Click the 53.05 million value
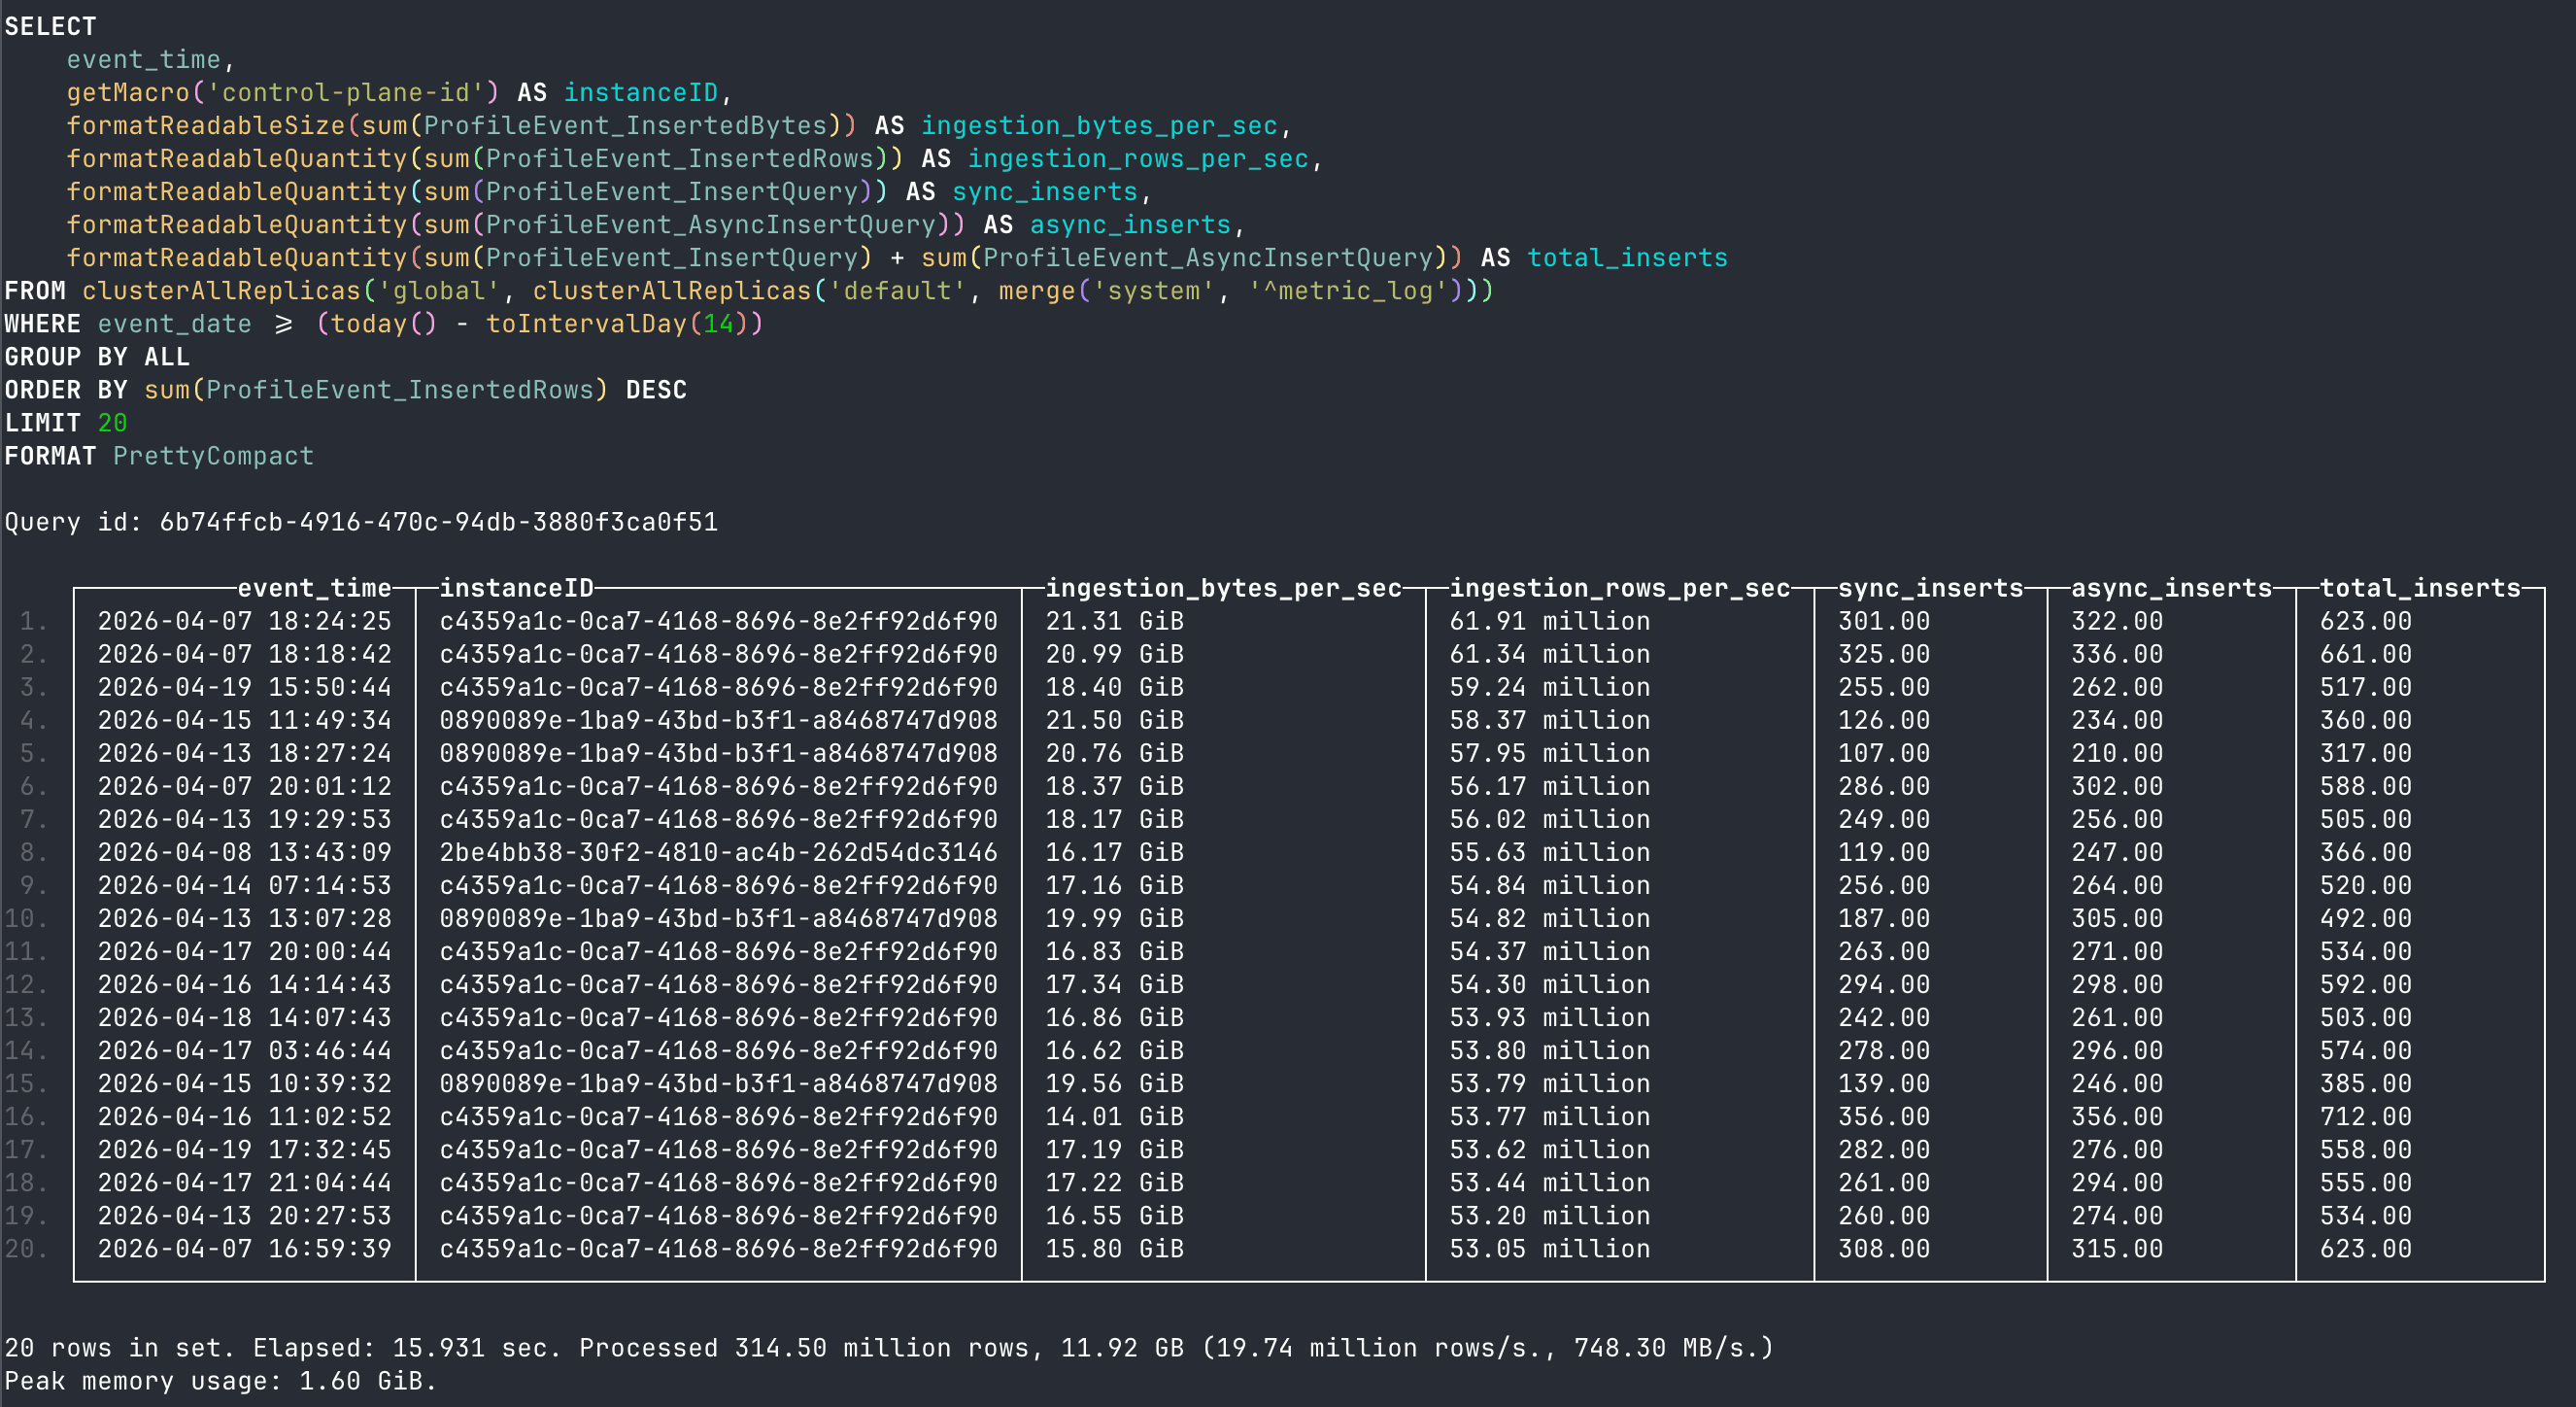 coord(1549,1248)
